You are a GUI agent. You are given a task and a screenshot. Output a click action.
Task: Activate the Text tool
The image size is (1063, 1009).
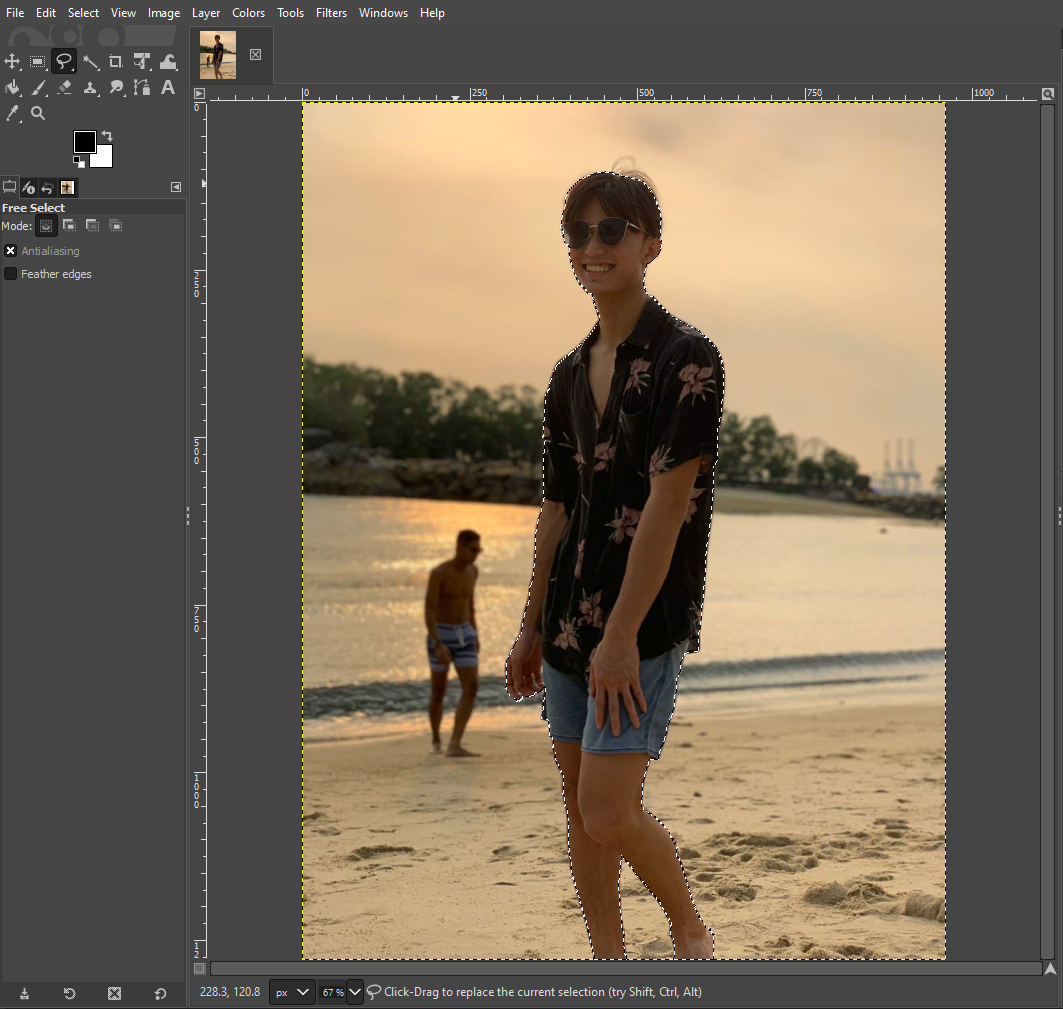point(168,88)
